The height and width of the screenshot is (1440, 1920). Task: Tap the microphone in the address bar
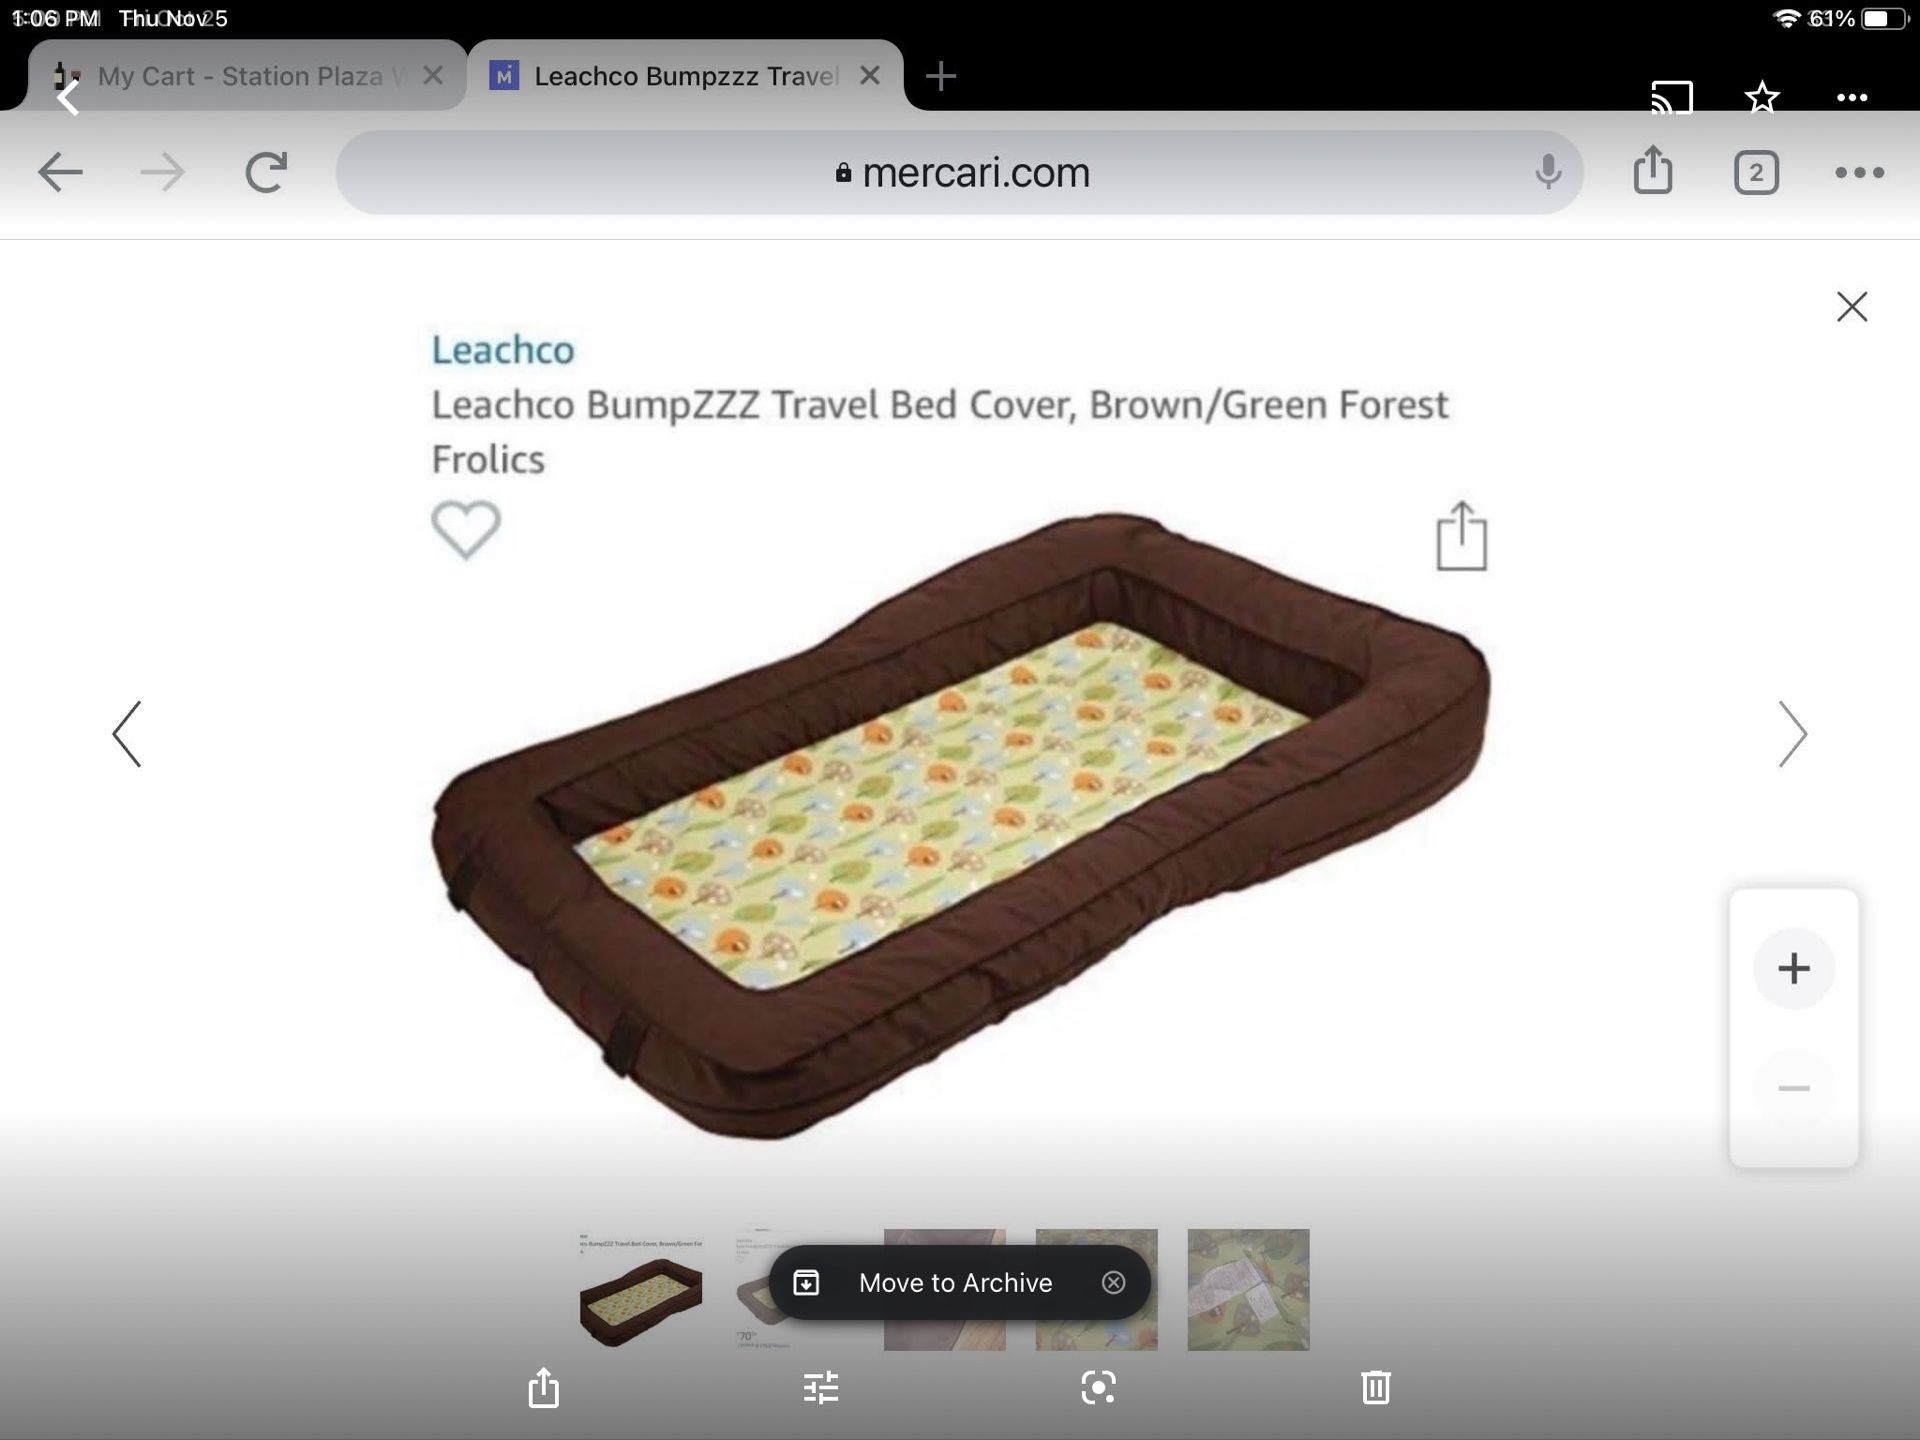[1547, 172]
